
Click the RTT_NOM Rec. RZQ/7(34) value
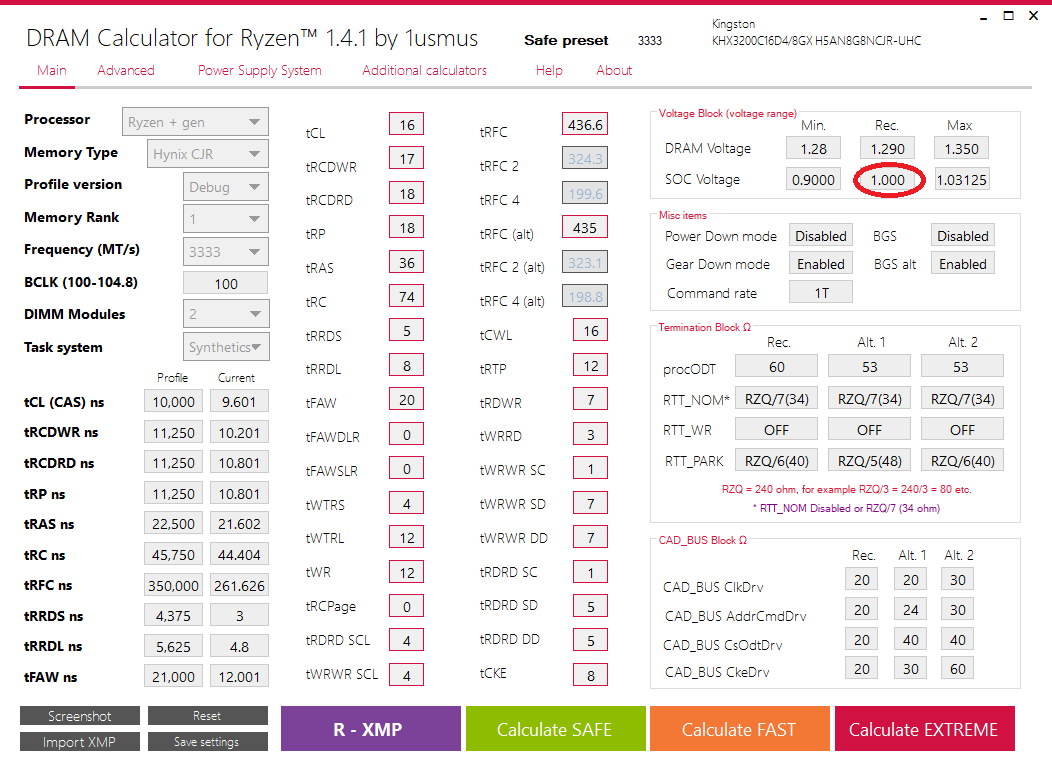[x=777, y=399]
